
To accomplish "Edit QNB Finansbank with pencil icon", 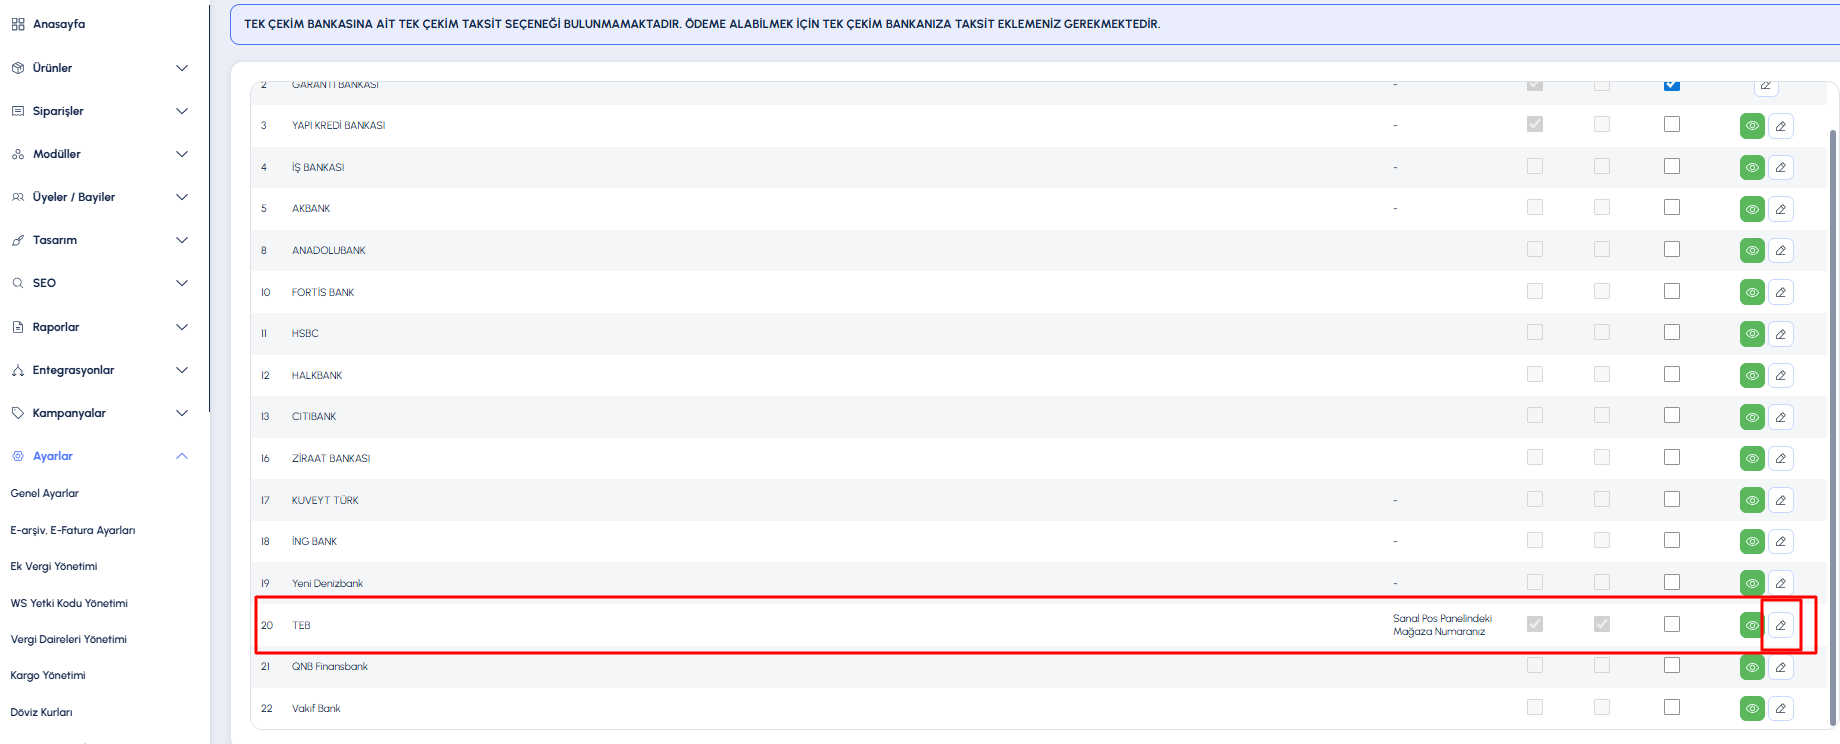I will [x=1781, y=667].
